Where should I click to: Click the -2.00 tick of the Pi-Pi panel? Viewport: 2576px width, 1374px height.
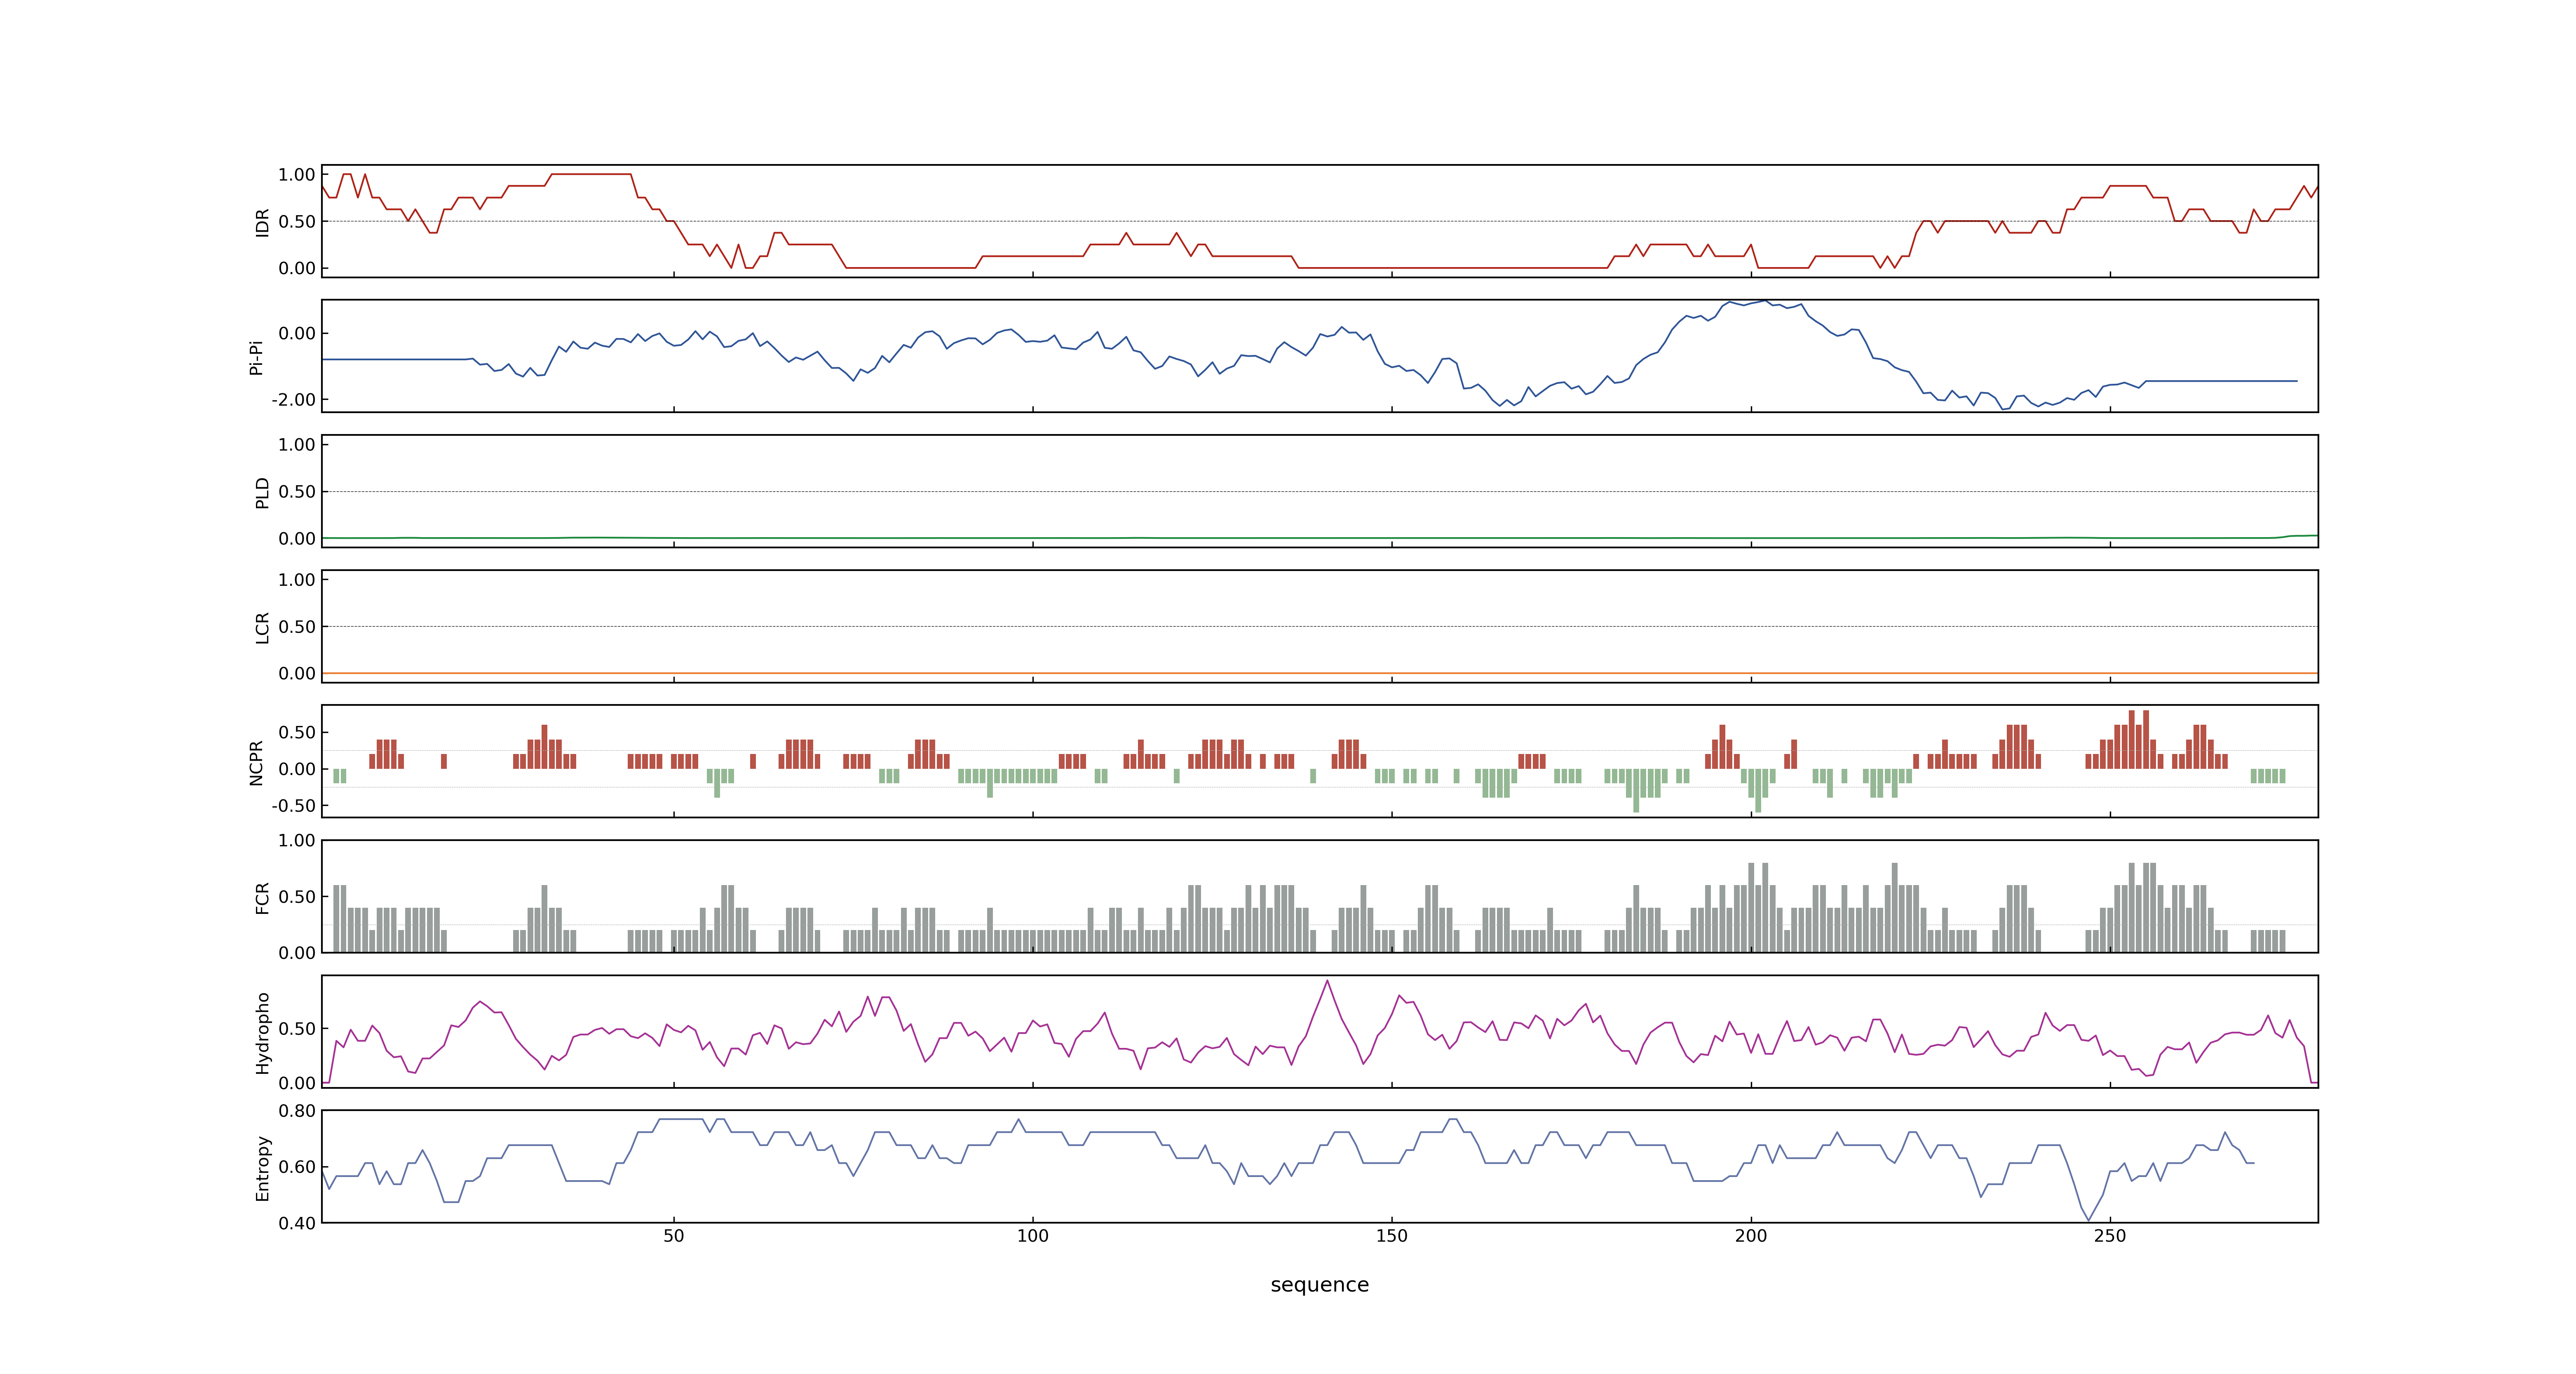(293, 400)
